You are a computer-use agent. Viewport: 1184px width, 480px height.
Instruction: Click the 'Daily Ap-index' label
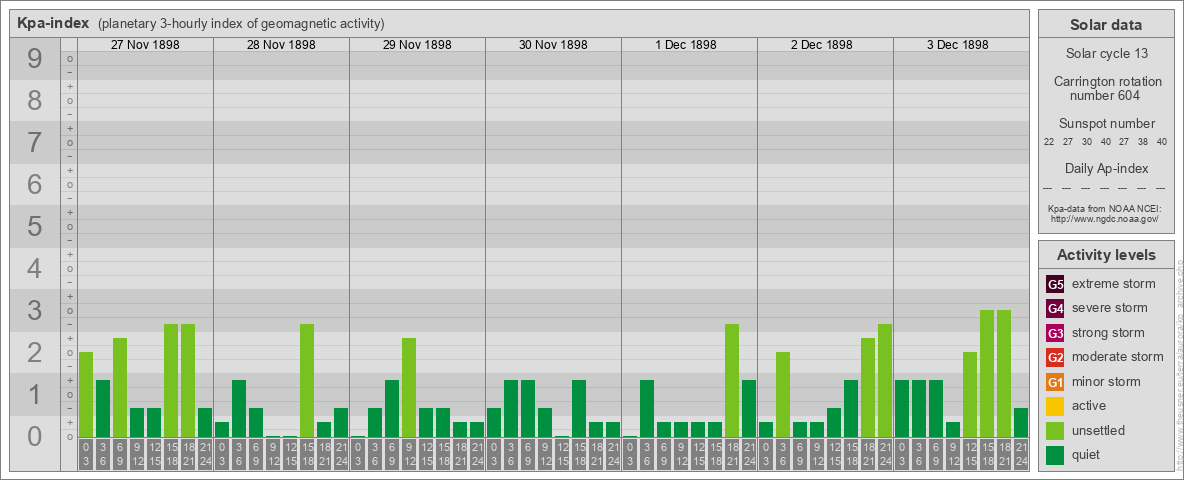1106,168
